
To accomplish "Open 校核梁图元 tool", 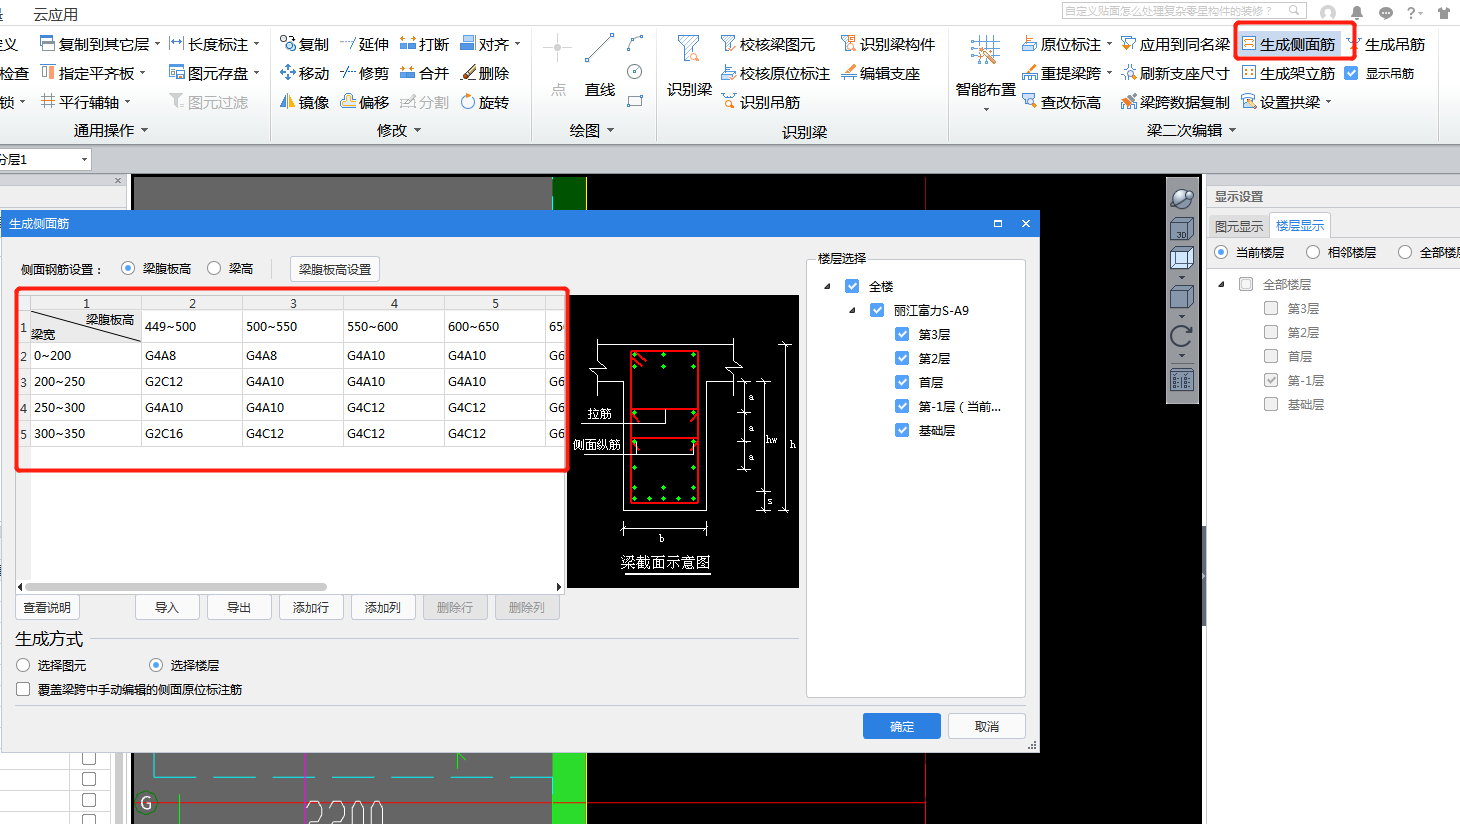I will click(768, 44).
